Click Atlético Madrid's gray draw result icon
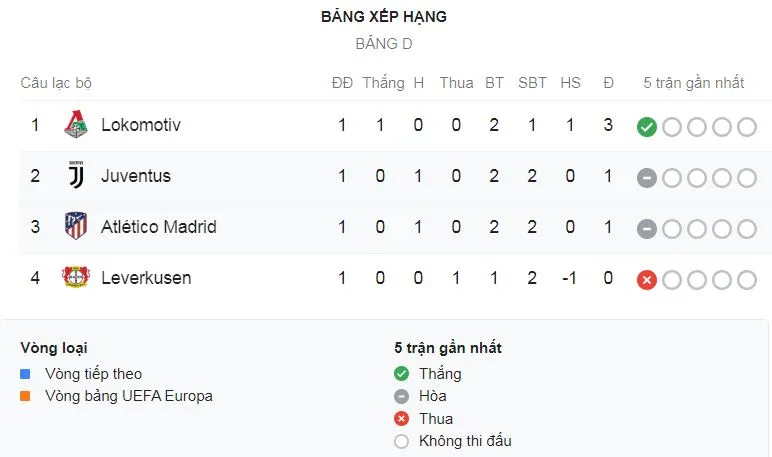The width and height of the screenshot is (772, 457). (x=647, y=229)
